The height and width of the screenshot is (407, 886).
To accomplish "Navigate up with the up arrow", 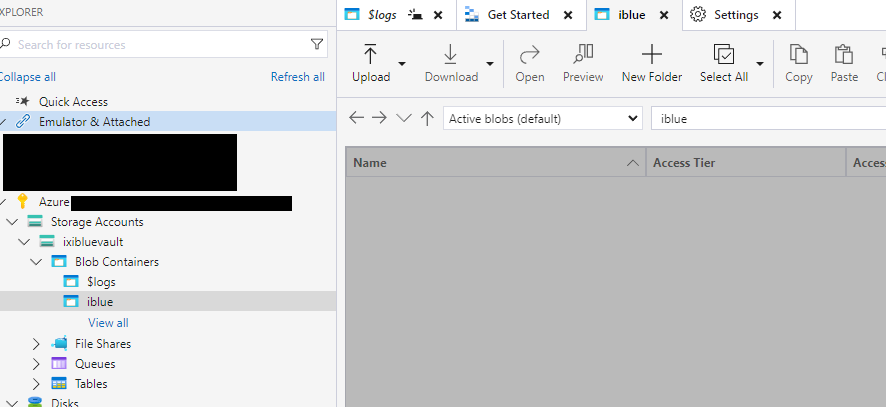I will 427,118.
